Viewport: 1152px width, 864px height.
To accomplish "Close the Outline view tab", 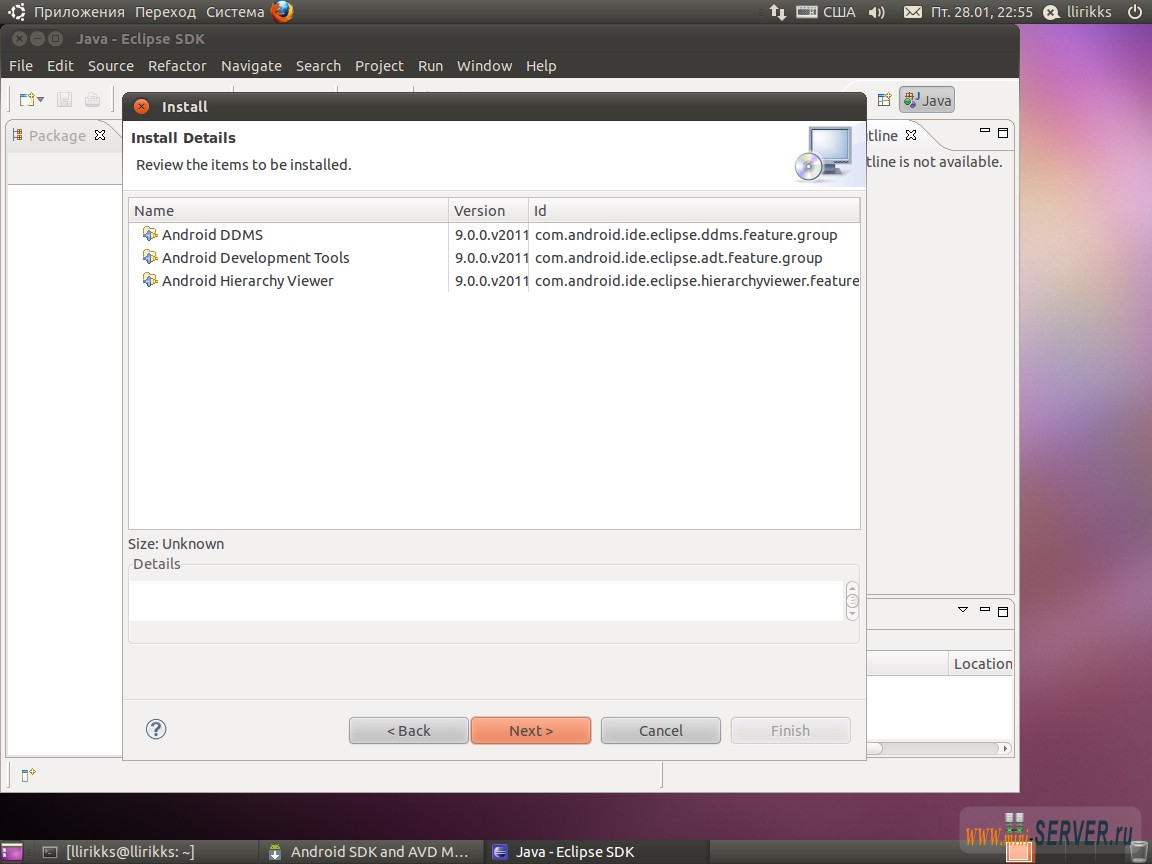I will click(x=911, y=134).
